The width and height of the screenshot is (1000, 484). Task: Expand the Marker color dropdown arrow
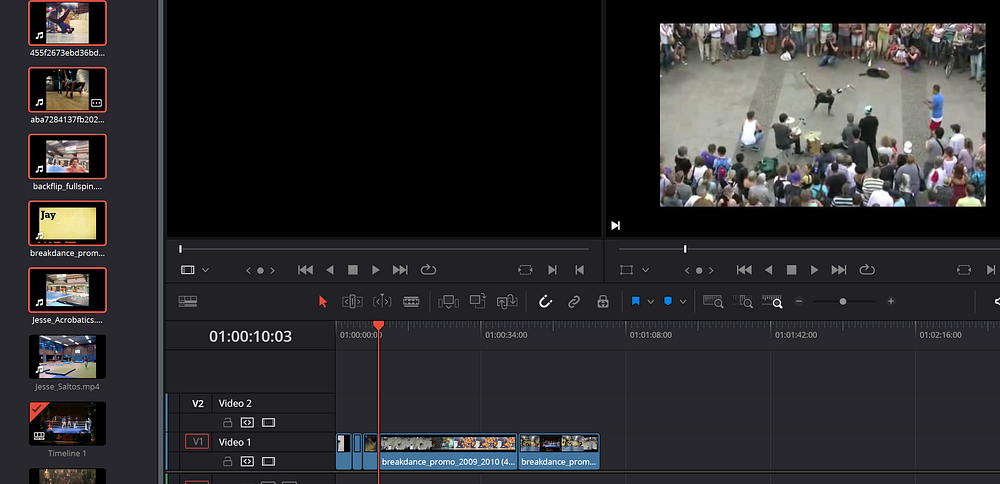click(683, 301)
